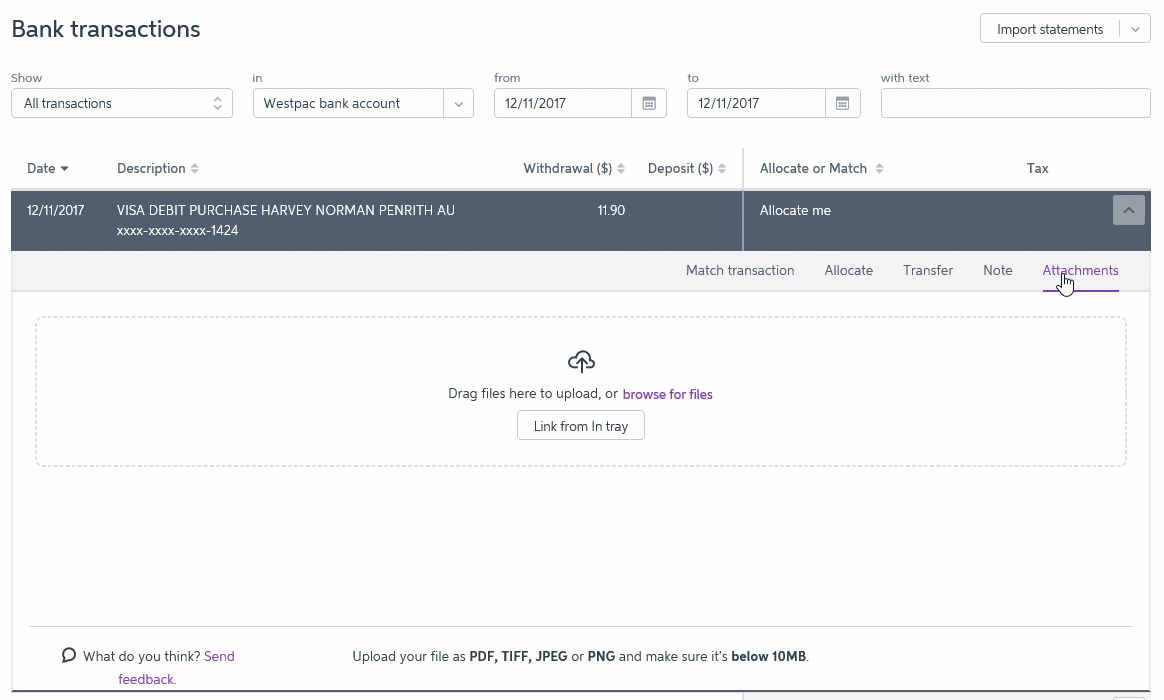The height and width of the screenshot is (700, 1164).
Task: Open the 'to' date calendar picker
Action: click(x=842, y=103)
